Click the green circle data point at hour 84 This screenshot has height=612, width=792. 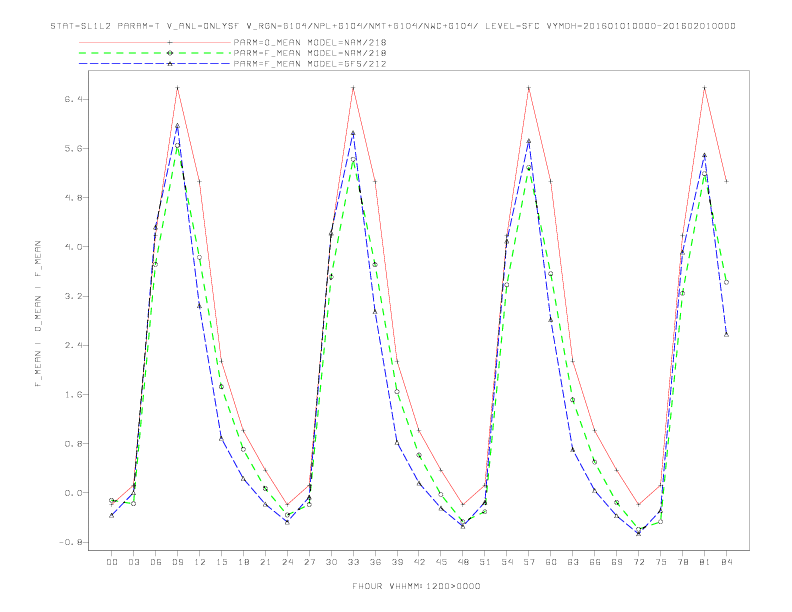(x=726, y=282)
